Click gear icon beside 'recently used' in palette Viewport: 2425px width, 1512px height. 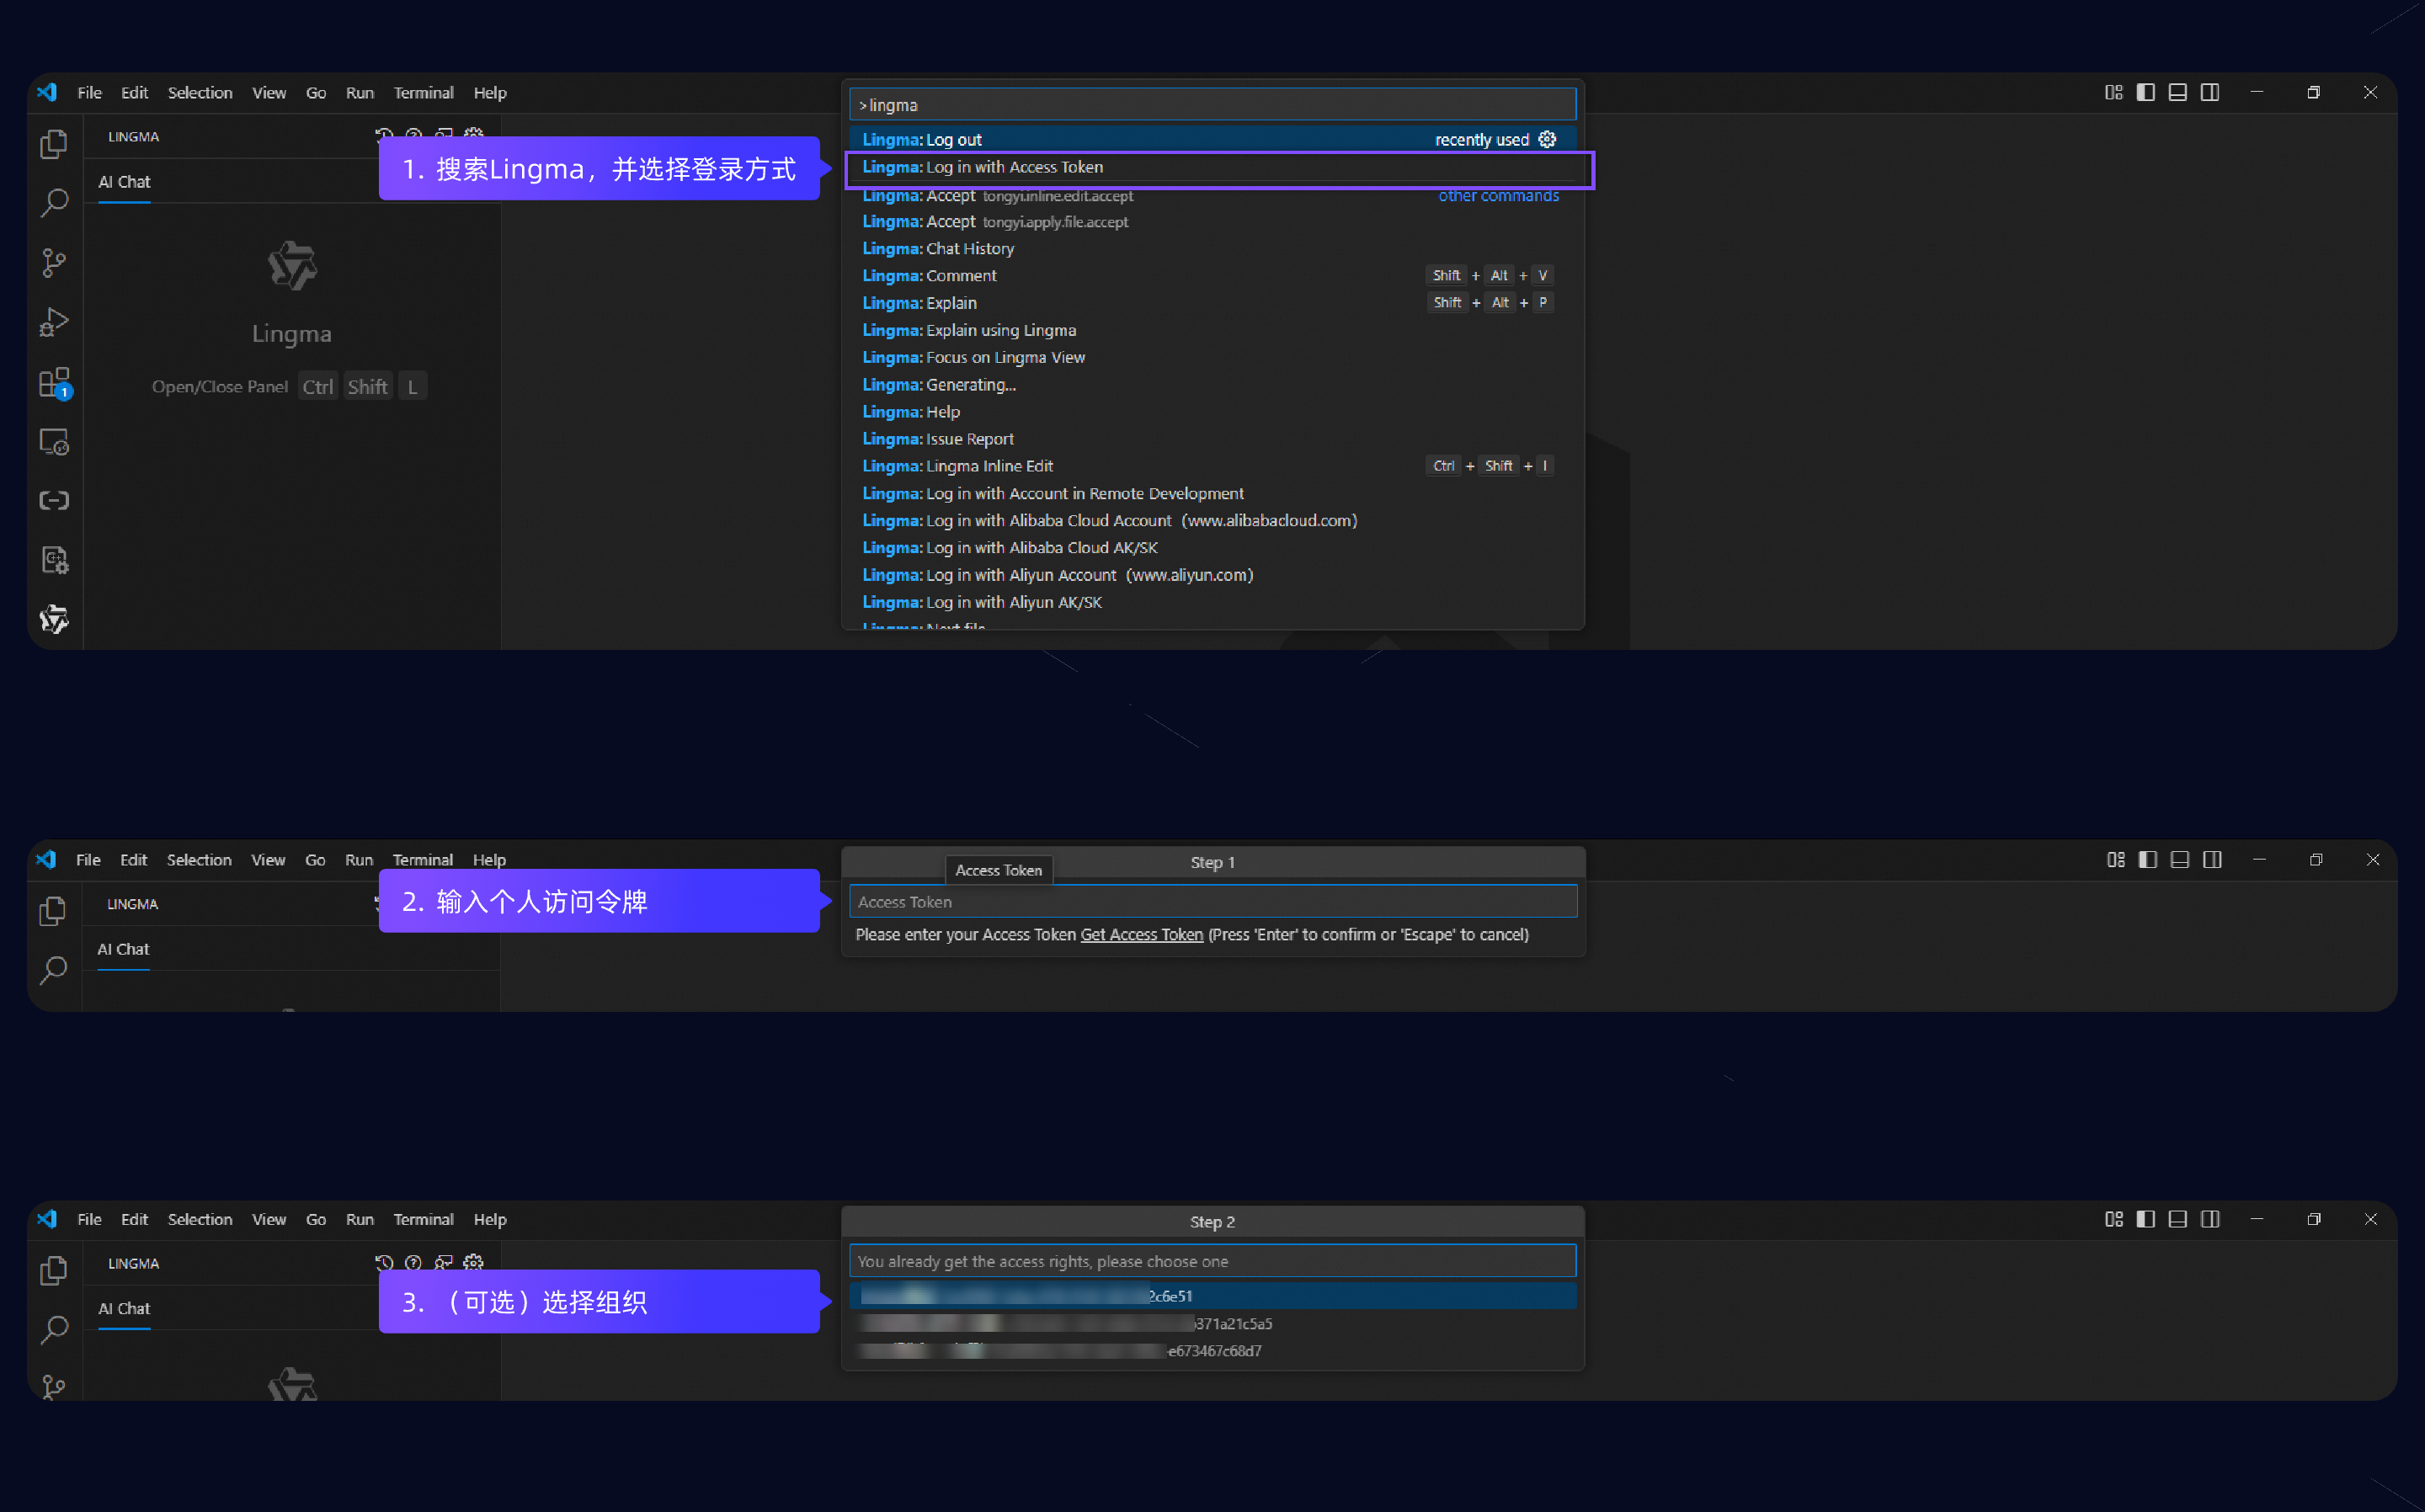(x=1547, y=139)
